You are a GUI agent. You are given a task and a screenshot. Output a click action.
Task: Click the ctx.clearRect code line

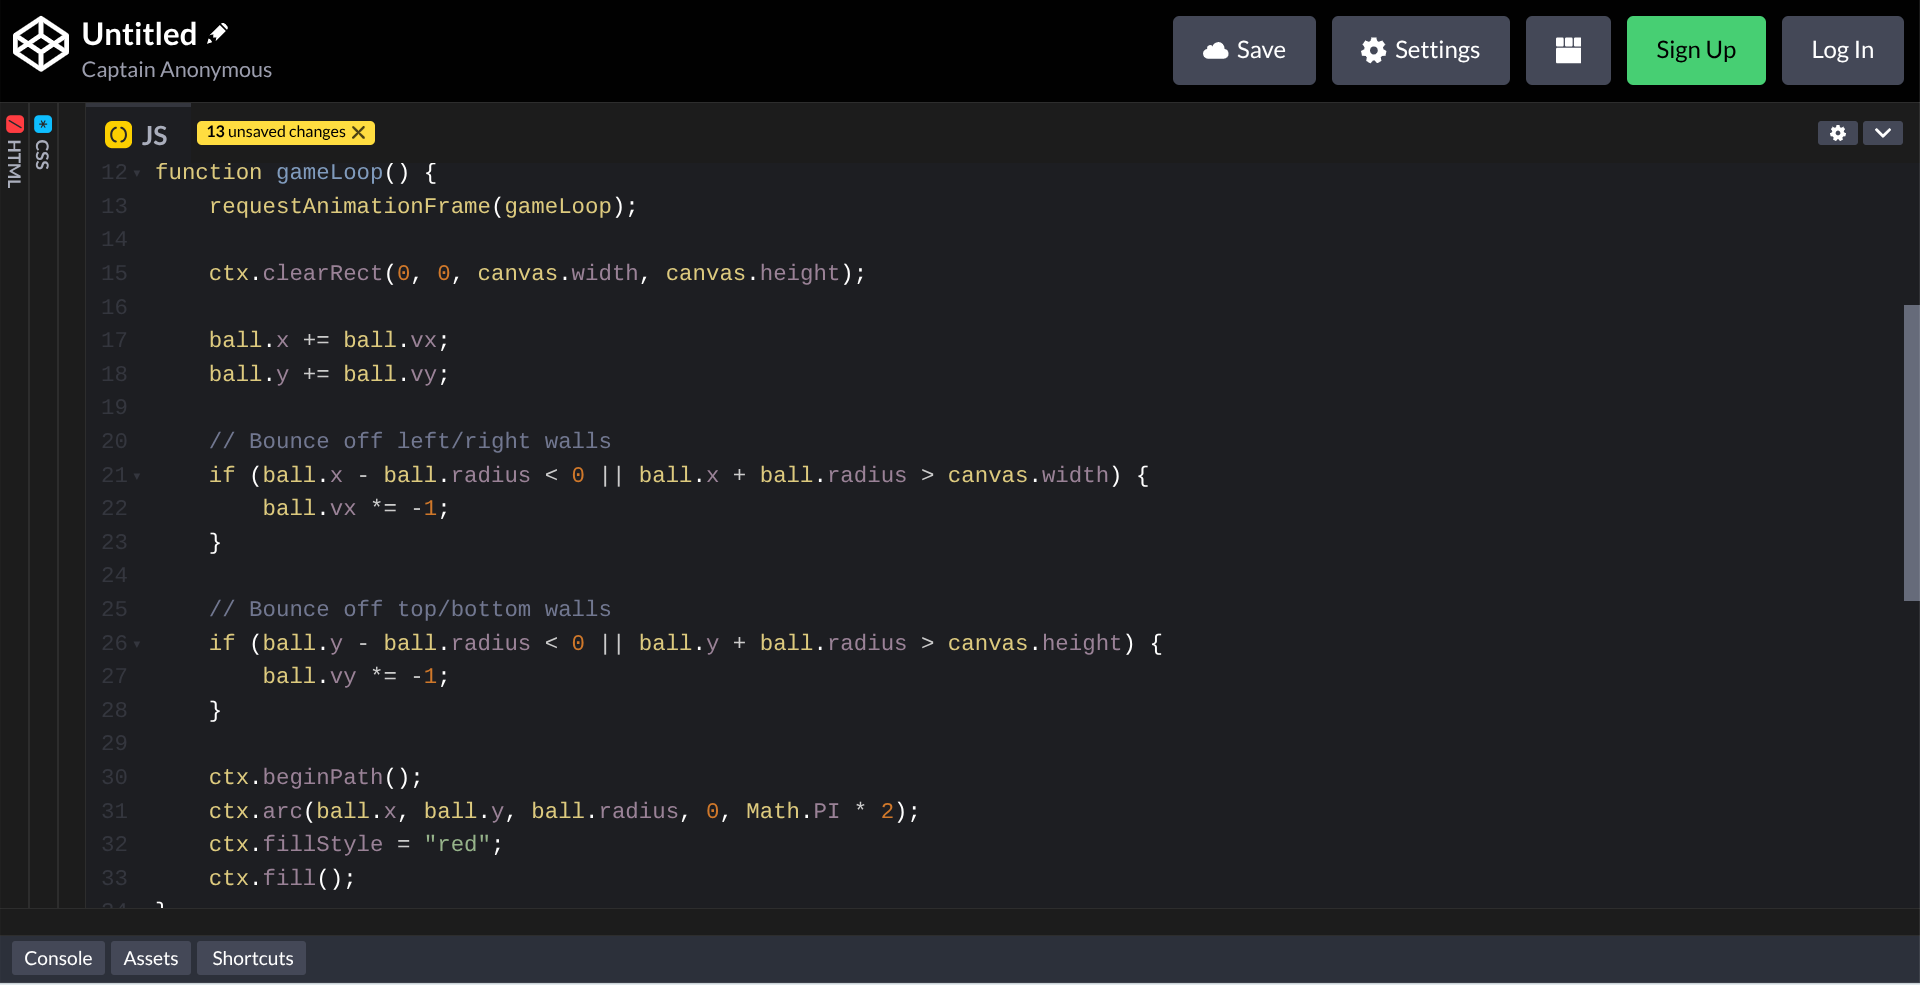click(537, 273)
